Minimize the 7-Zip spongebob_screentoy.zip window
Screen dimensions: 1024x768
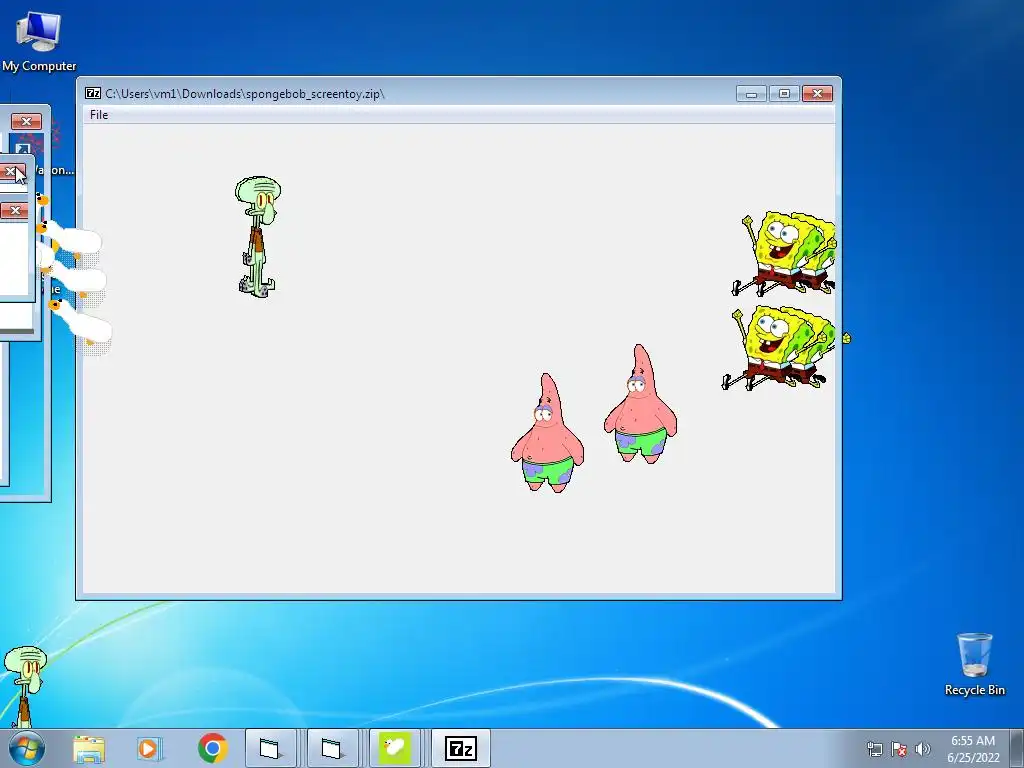click(x=751, y=94)
